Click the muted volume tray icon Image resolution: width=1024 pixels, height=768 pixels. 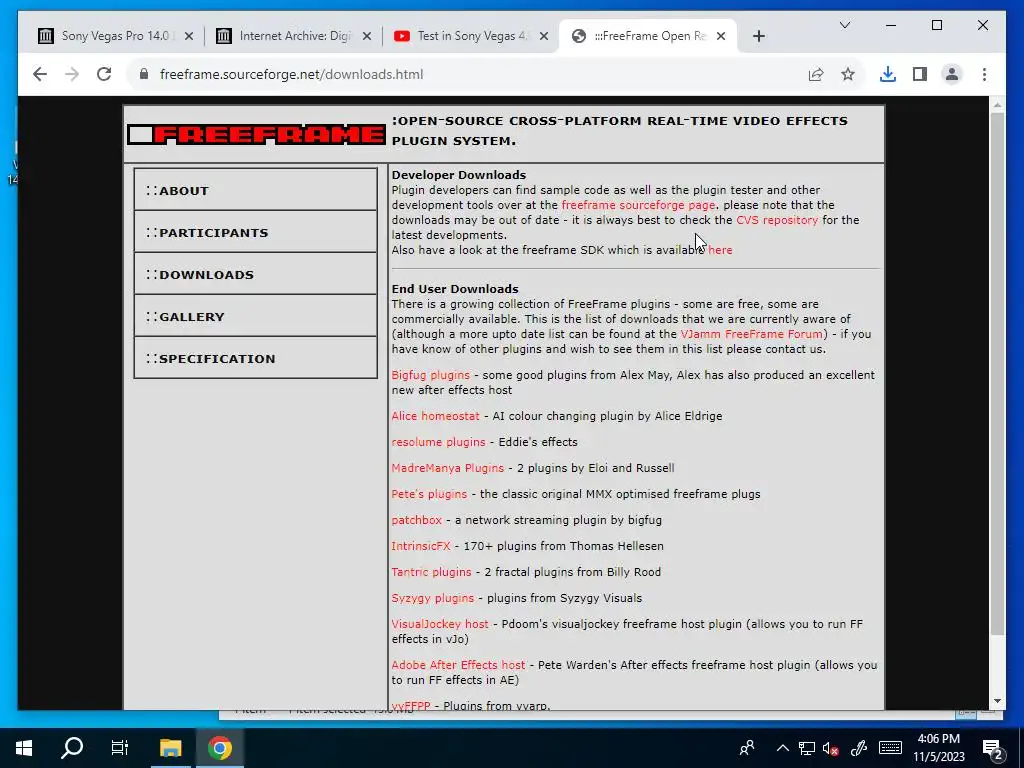(x=831, y=748)
